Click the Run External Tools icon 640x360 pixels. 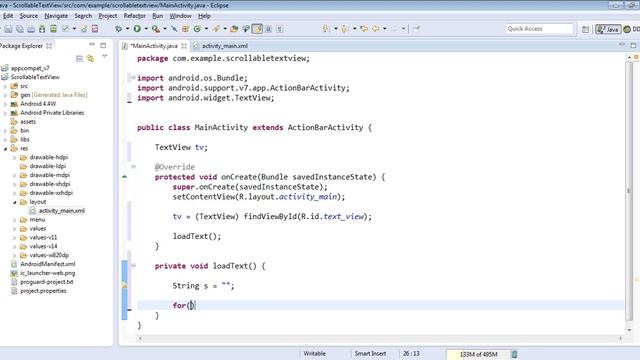pyautogui.click(x=156, y=29)
